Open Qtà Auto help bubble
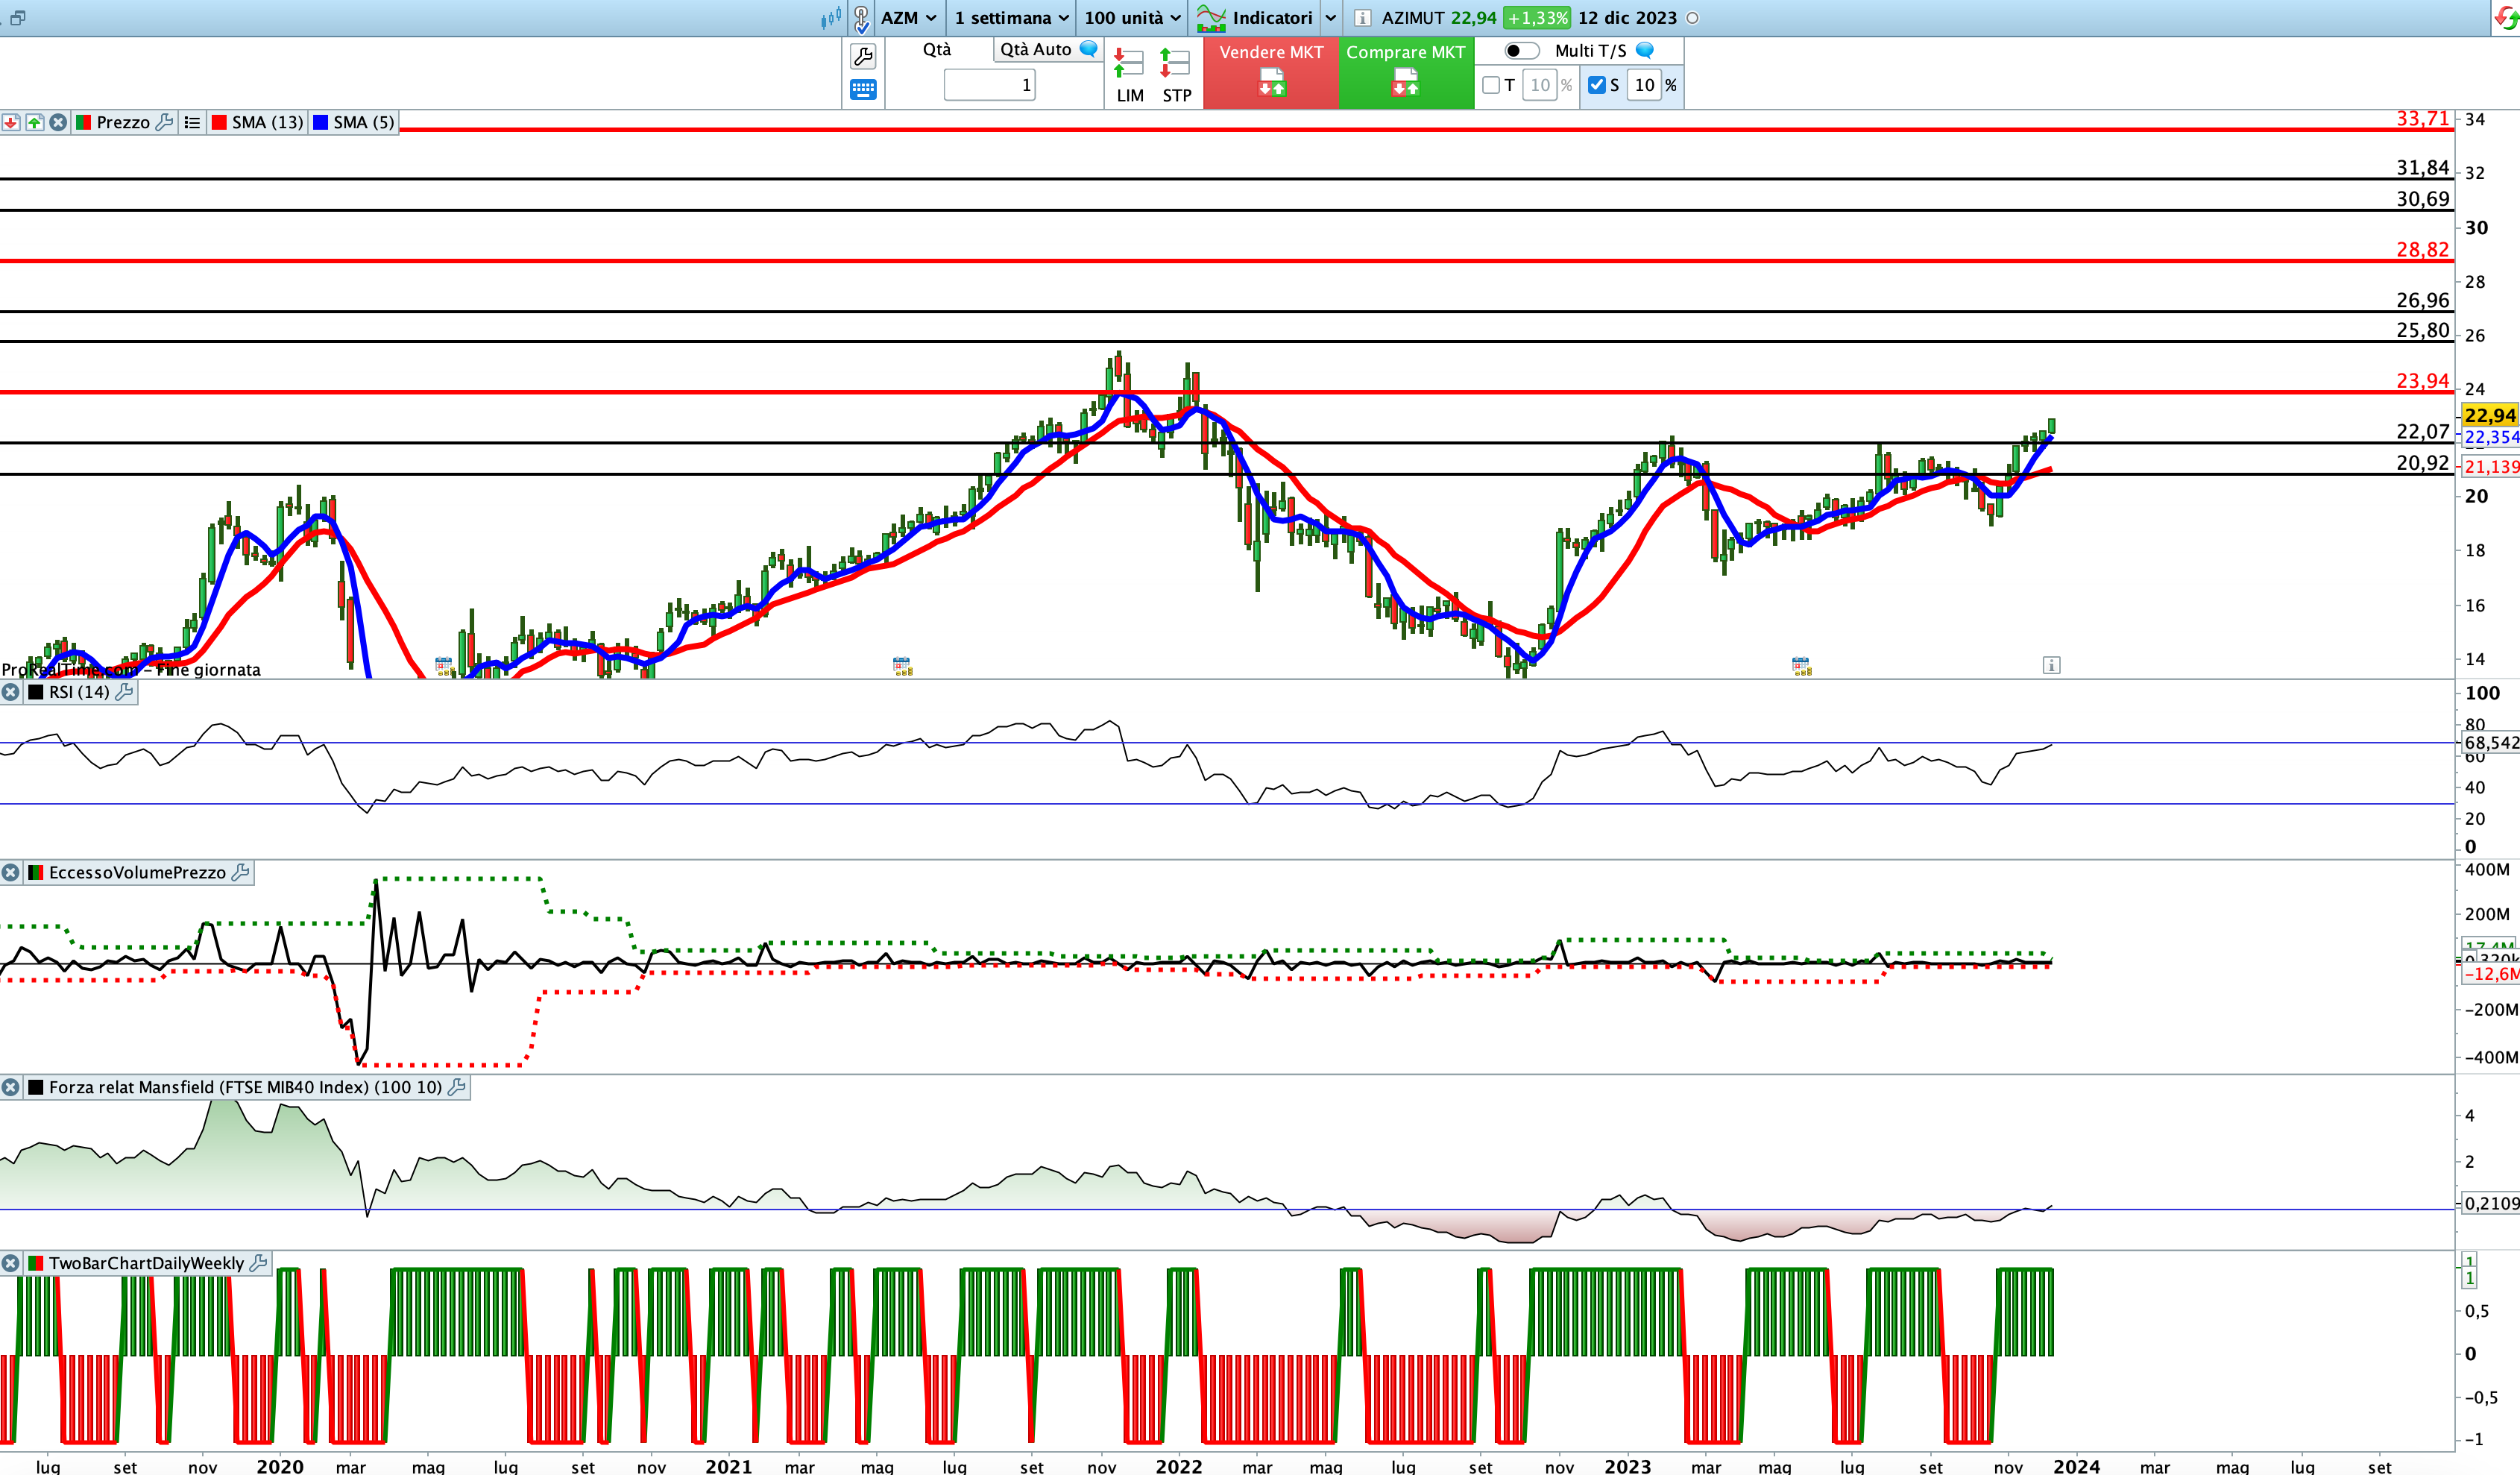The height and width of the screenshot is (1475, 2520). [1089, 49]
